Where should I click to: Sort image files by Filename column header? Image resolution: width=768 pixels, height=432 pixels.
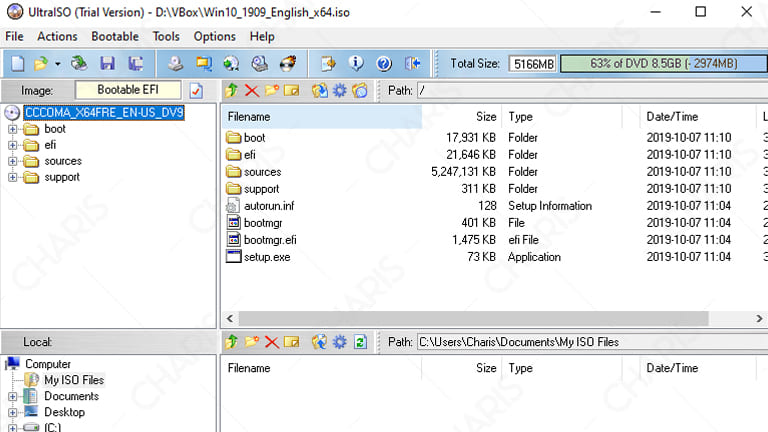point(321,117)
